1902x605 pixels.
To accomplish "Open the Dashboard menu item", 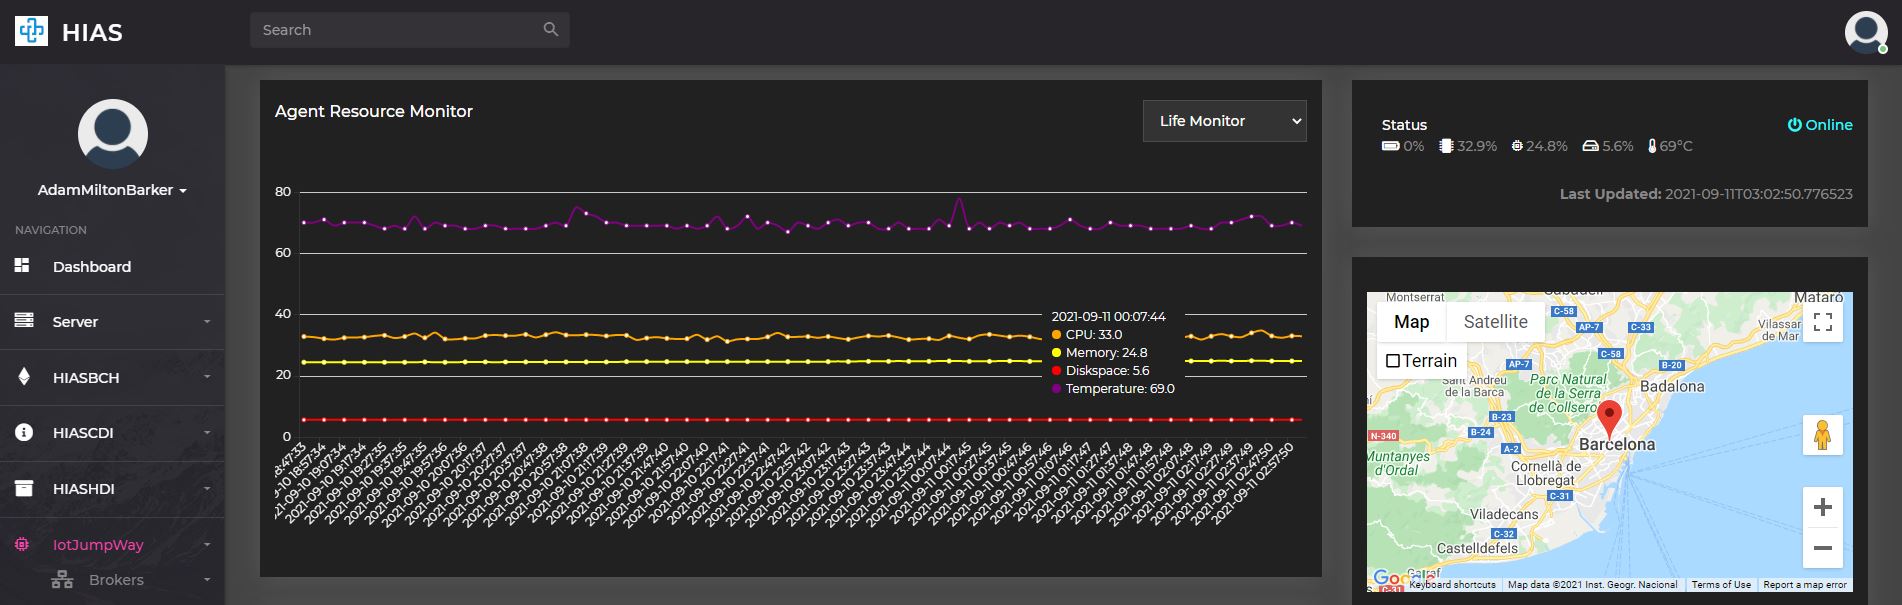I will [112, 266].
